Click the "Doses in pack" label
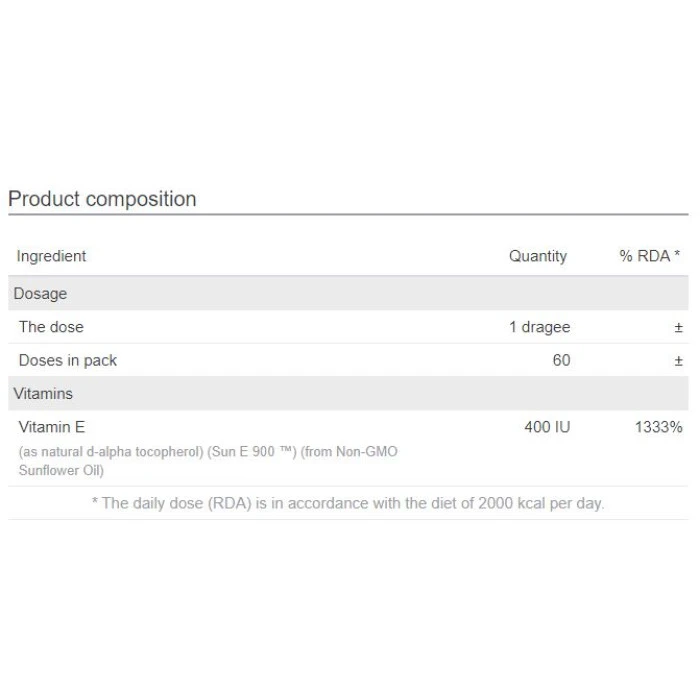 [x=68, y=360]
